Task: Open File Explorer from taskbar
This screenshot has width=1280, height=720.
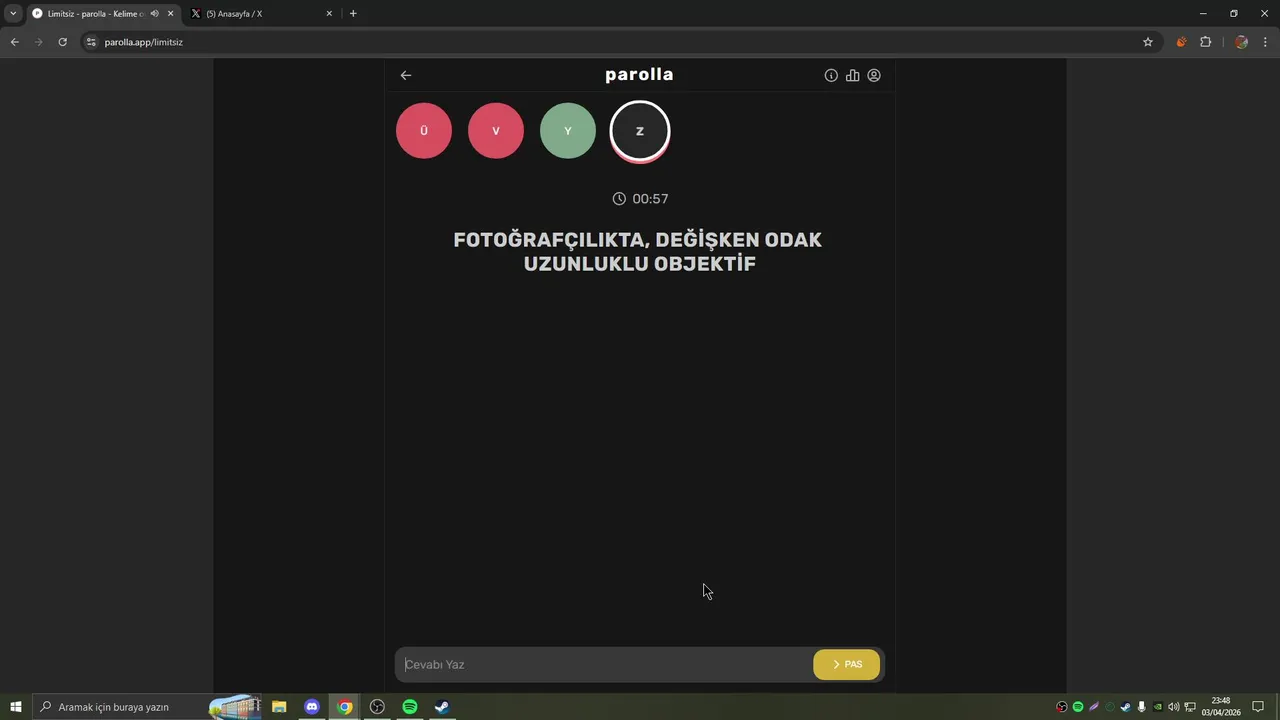Action: 279,707
